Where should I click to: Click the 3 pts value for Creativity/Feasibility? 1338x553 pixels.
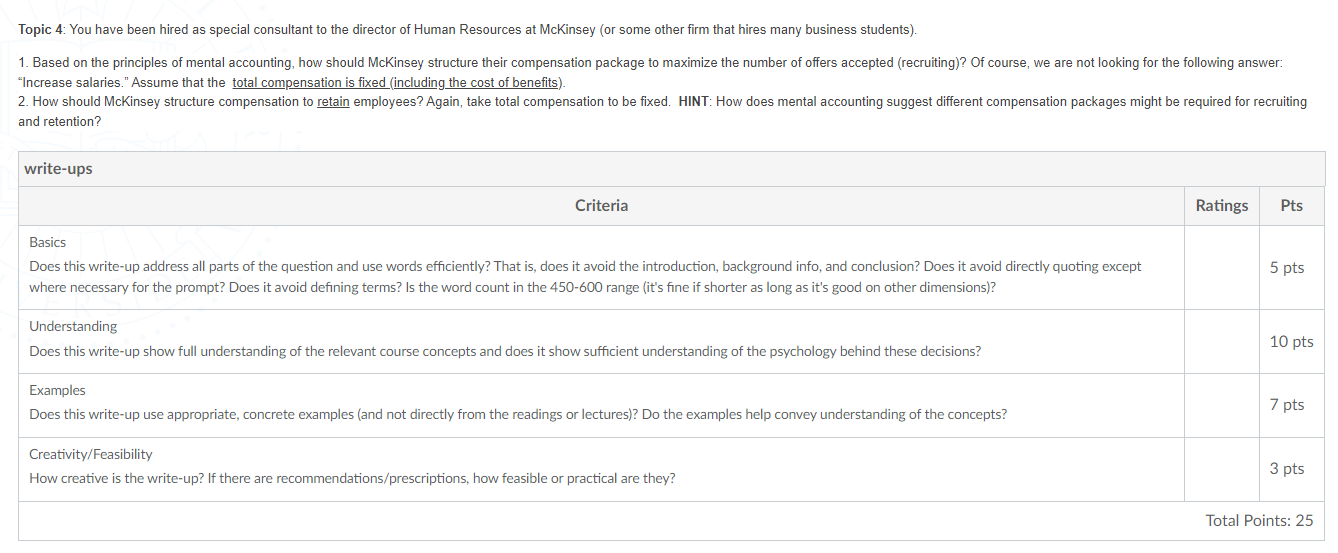tap(1287, 468)
